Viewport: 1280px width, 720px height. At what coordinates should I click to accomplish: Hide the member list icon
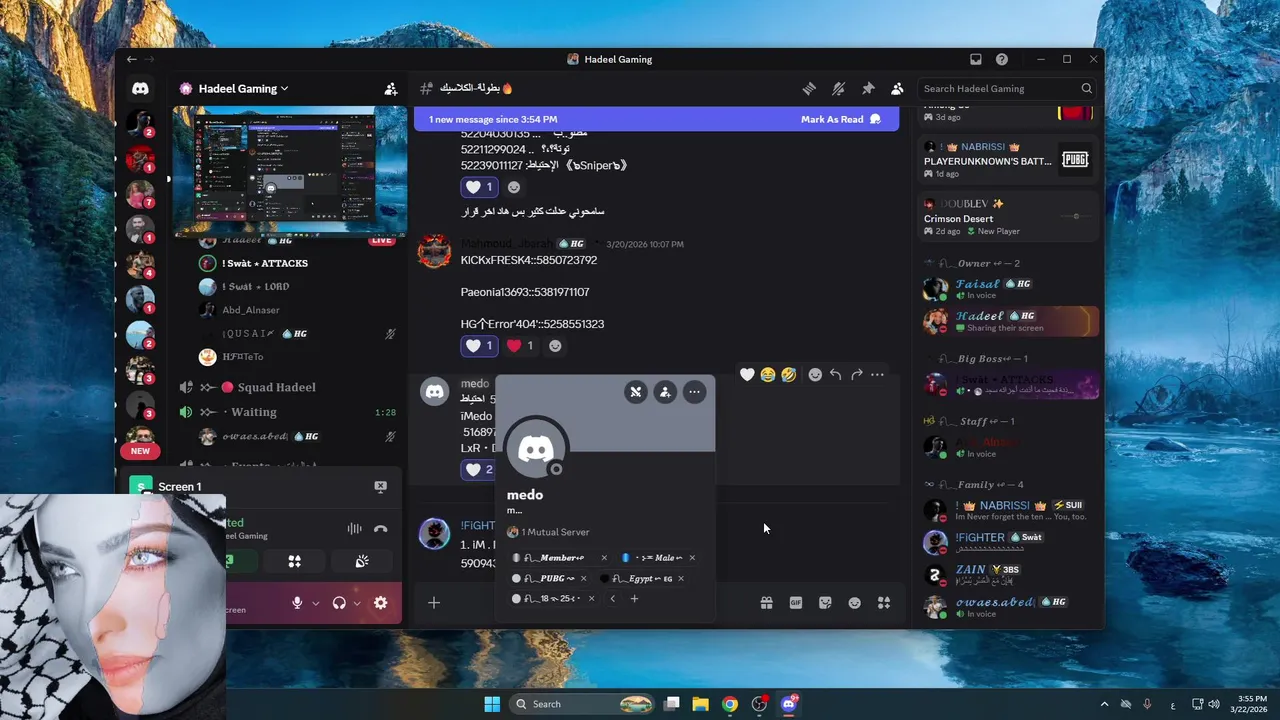click(x=897, y=89)
